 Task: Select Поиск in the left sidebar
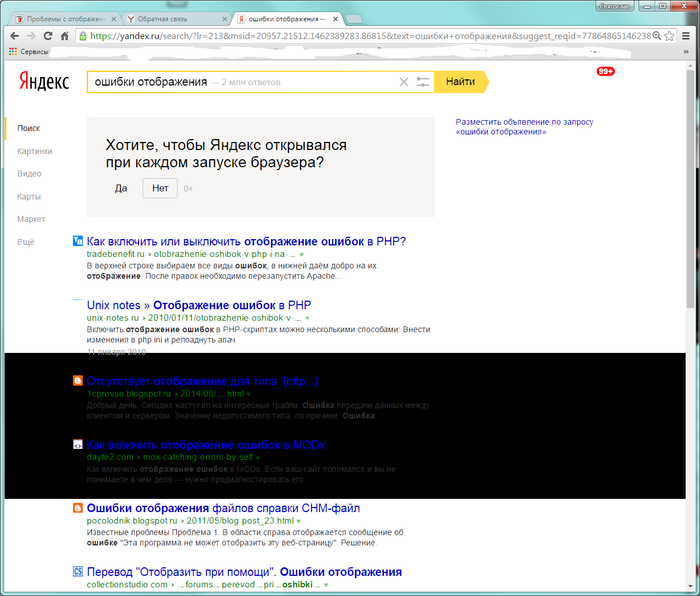click(x=29, y=128)
